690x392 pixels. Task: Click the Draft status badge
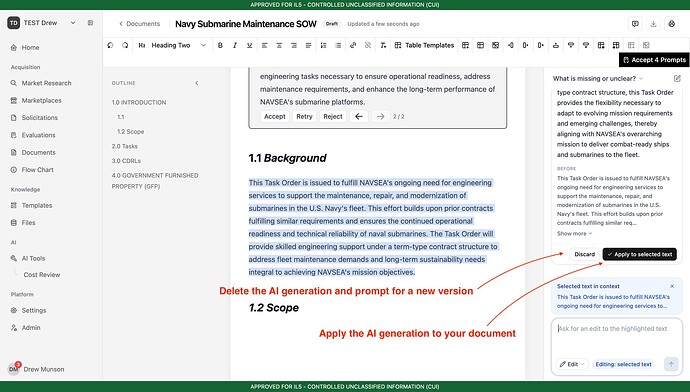pyautogui.click(x=331, y=24)
